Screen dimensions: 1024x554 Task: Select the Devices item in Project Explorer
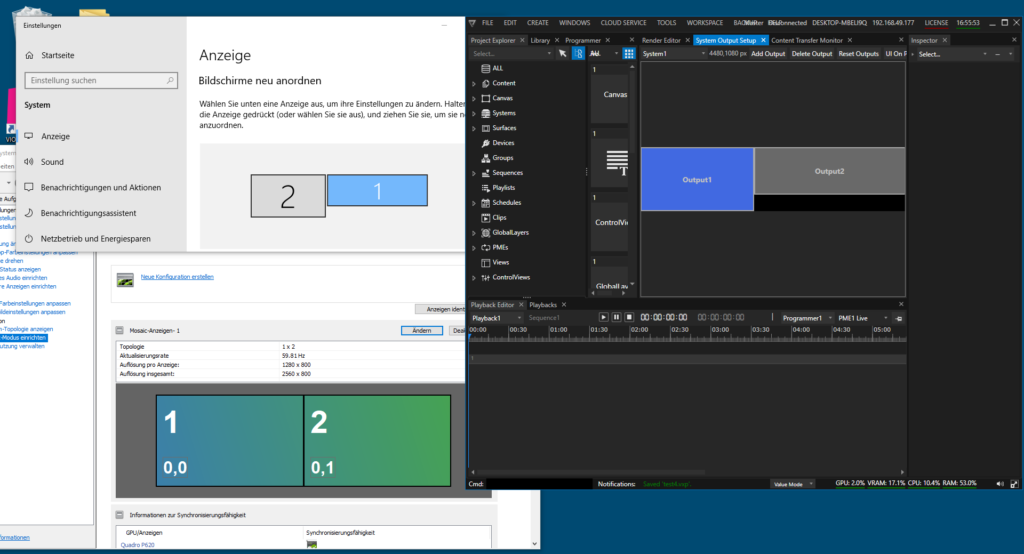pos(503,143)
